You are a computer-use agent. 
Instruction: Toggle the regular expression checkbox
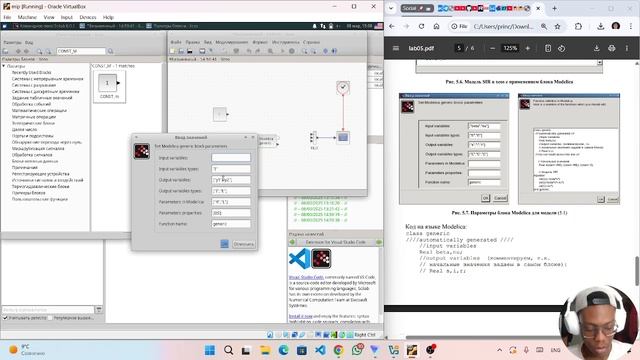point(50,318)
